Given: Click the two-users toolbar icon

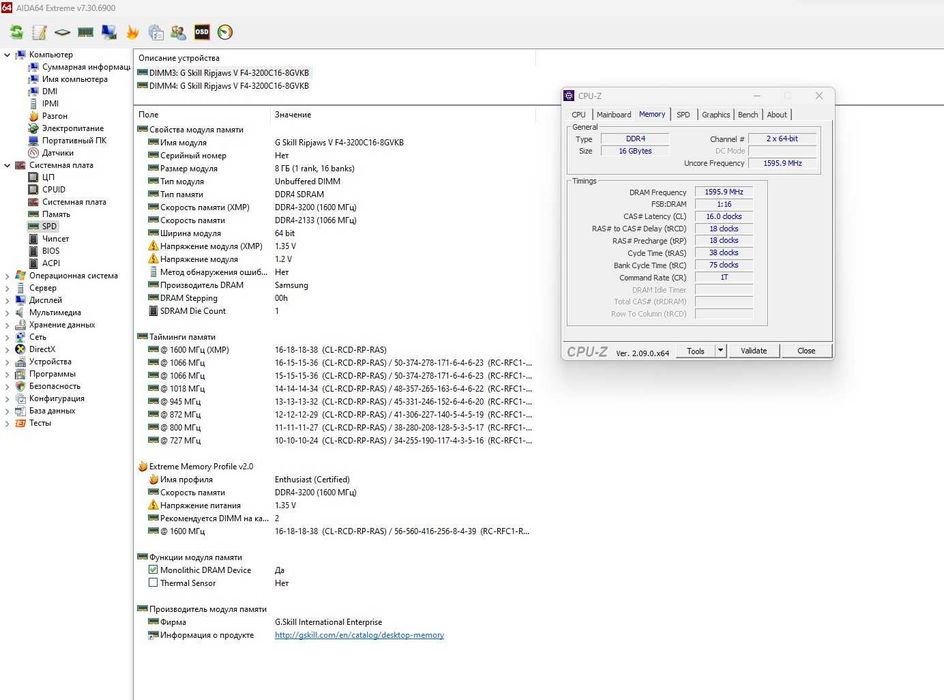Looking at the screenshot, I should (x=178, y=33).
